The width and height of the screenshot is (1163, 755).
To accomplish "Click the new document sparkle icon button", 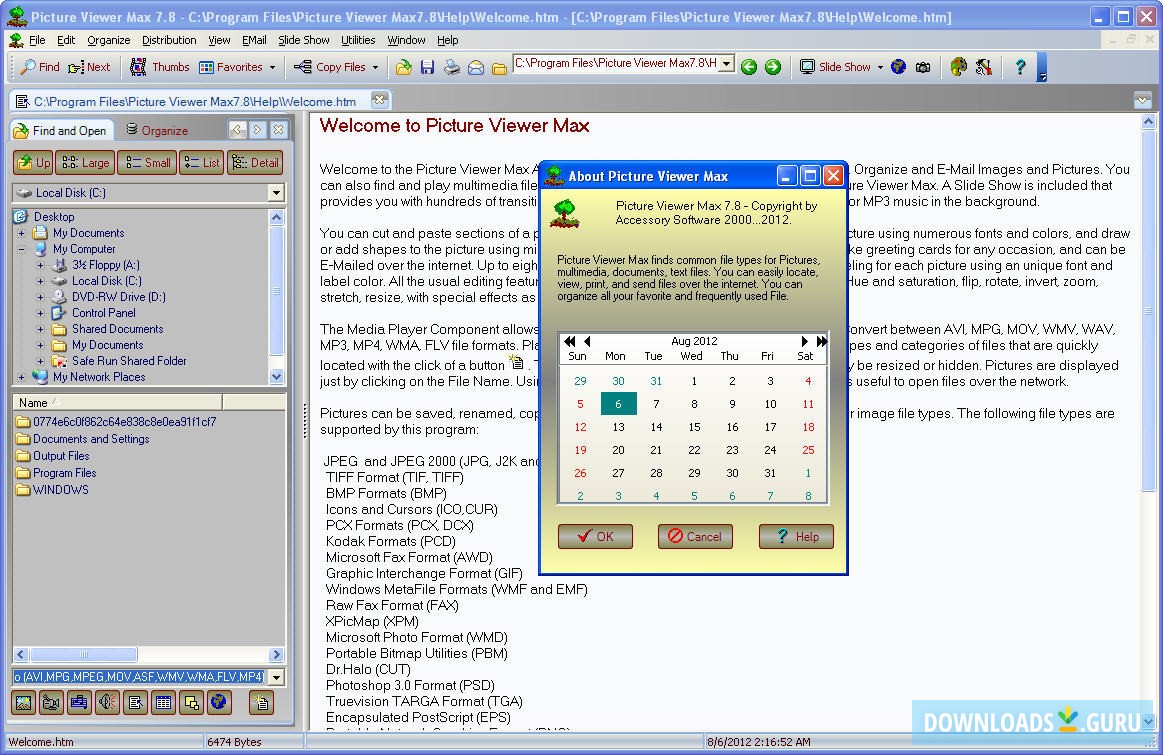I will click(x=261, y=702).
